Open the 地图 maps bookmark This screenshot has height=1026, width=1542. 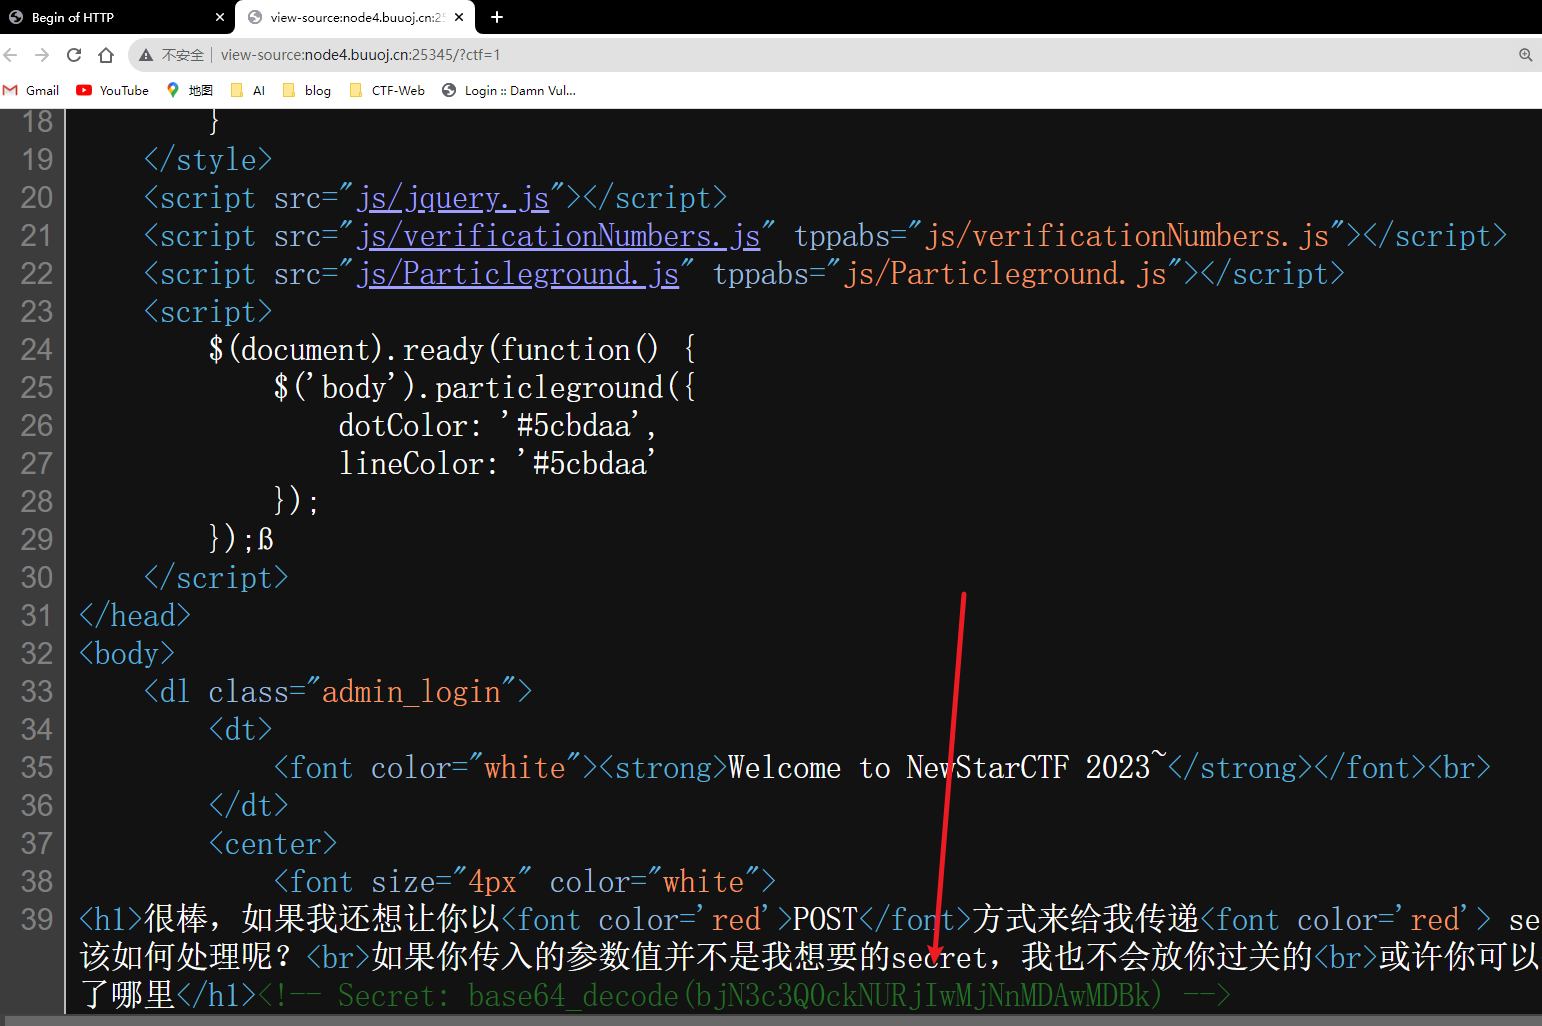(x=189, y=90)
